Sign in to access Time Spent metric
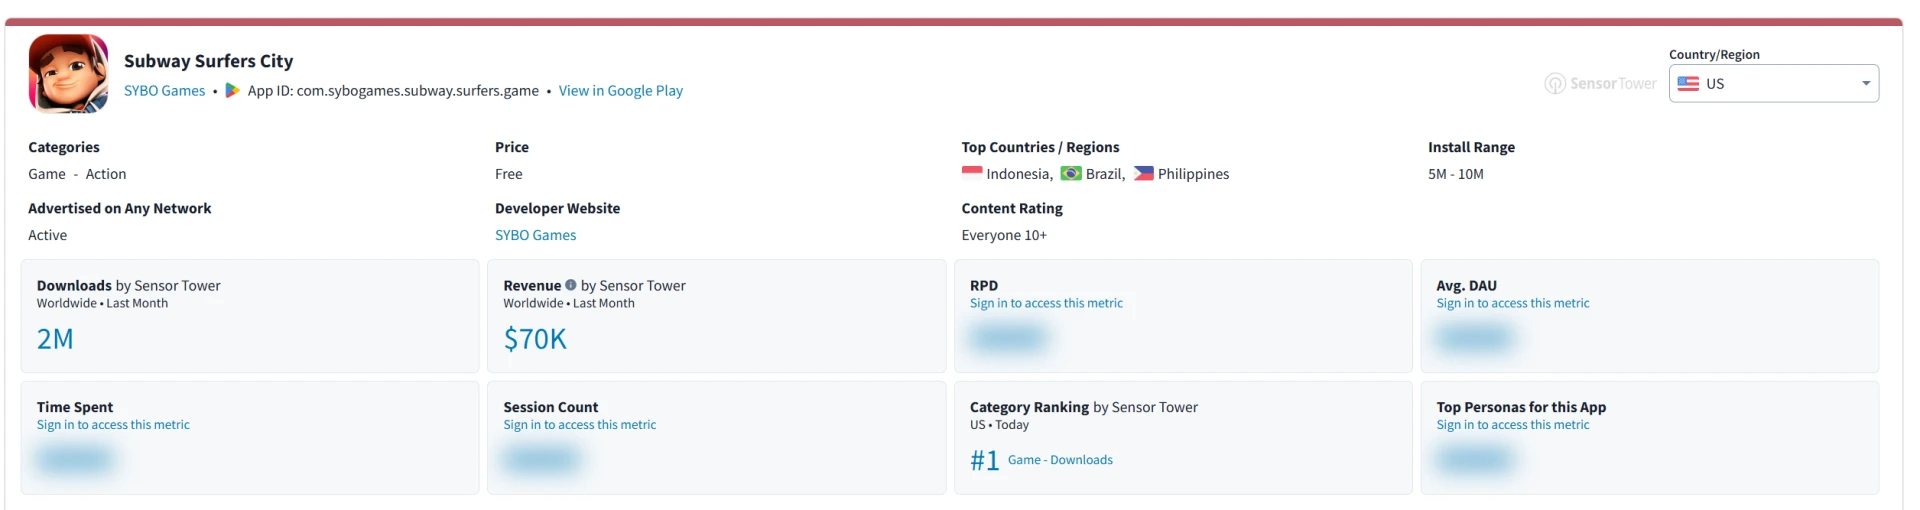1920x510 pixels. point(113,425)
